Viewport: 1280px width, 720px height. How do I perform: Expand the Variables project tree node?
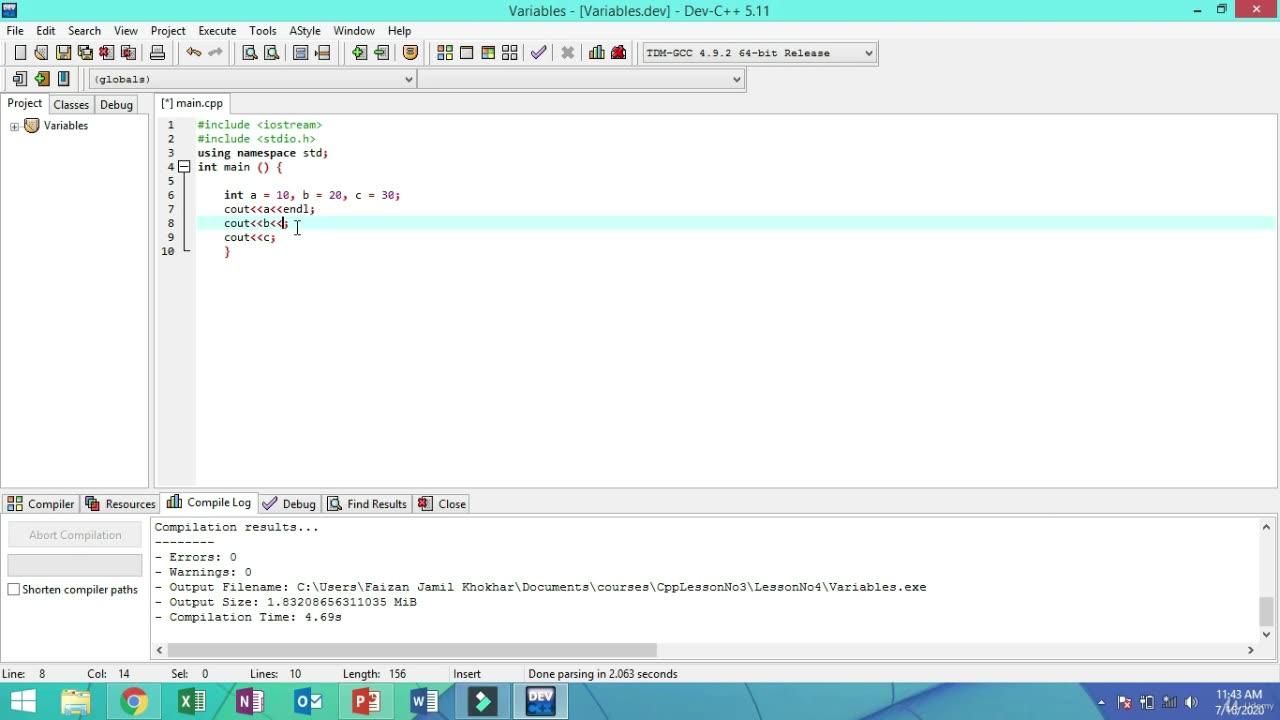tap(14, 126)
